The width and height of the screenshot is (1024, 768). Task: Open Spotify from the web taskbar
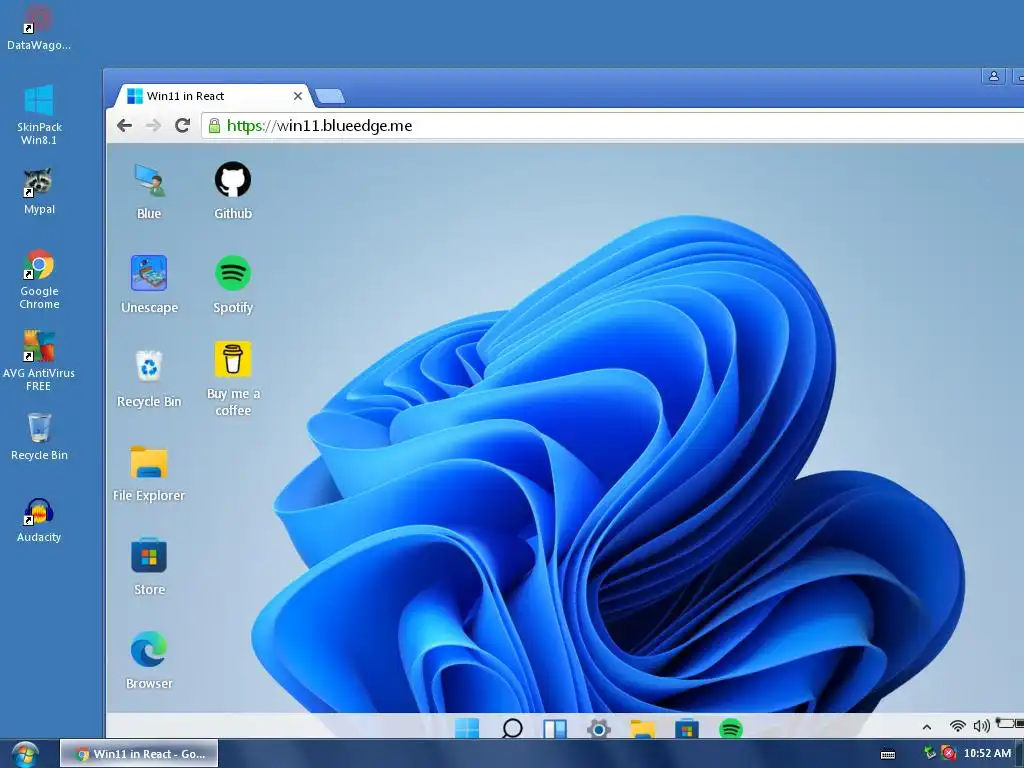click(x=731, y=728)
